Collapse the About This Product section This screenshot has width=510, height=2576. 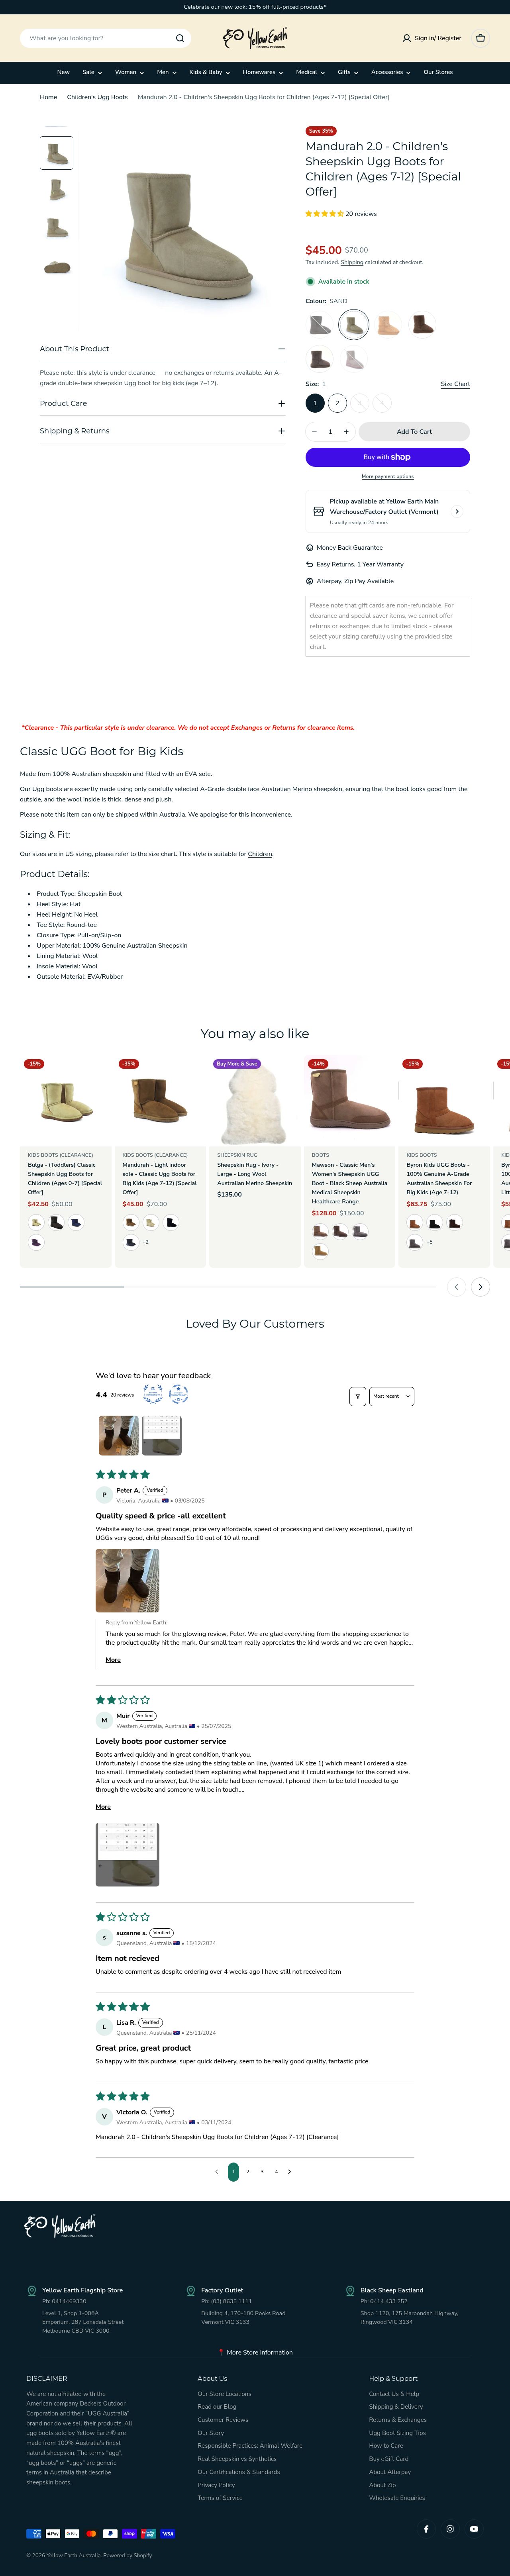pyautogui.click(x=162, y=349)
